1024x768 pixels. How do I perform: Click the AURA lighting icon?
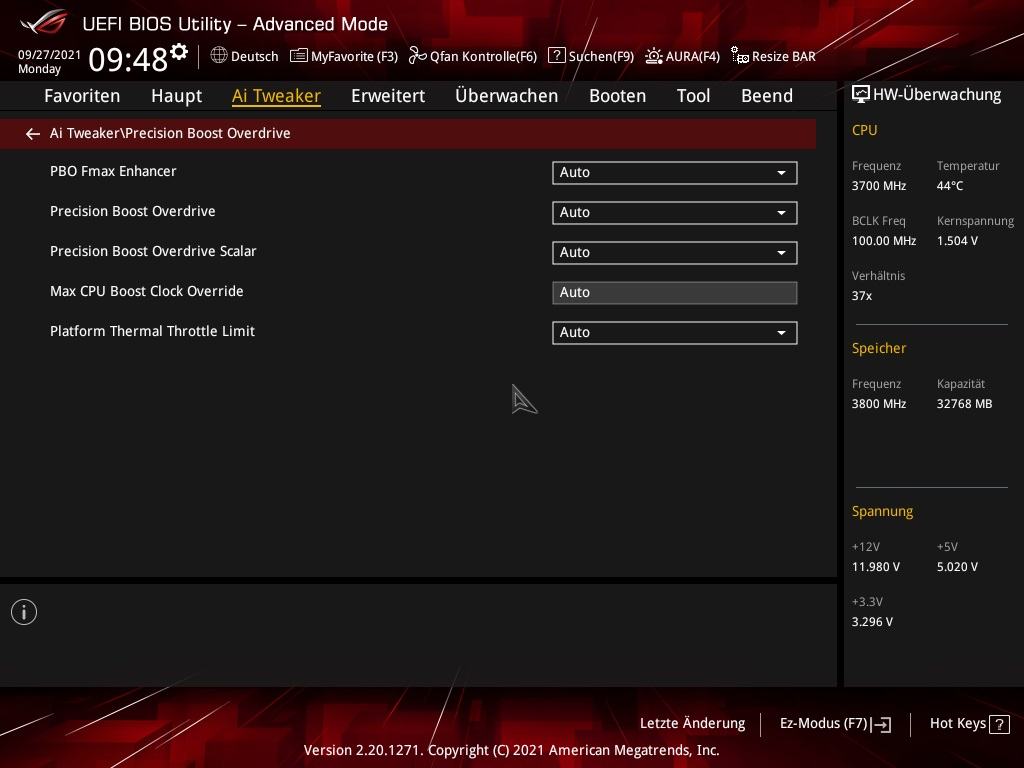tap(654, 56)
